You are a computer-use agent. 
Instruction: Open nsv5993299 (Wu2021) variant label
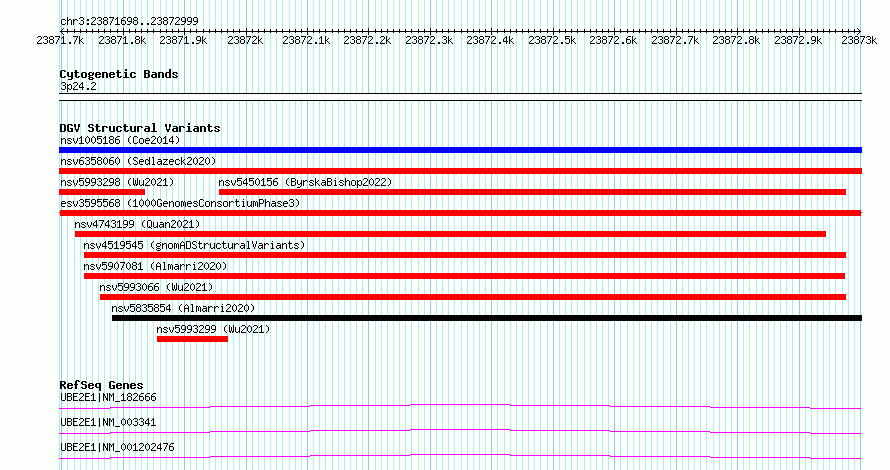[x=213, y=329]
